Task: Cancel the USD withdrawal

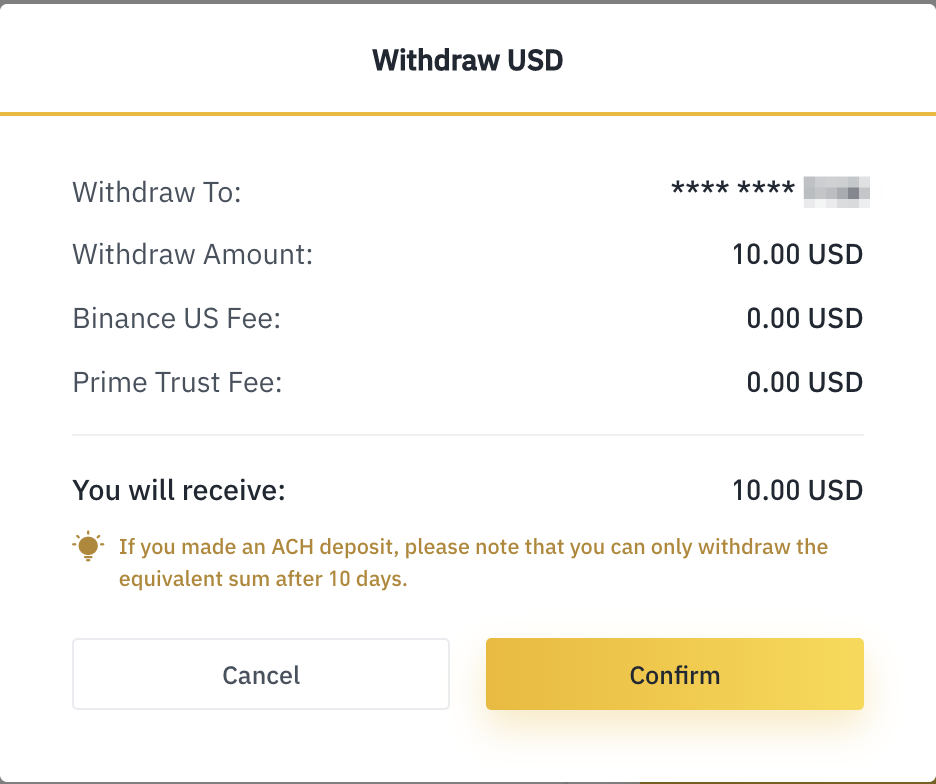Action: point(261,675)
